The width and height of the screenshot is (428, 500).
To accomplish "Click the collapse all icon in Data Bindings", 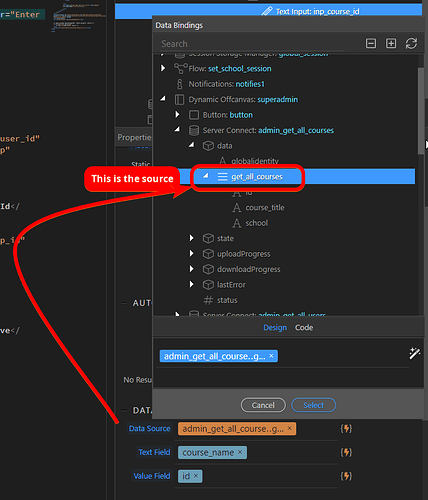I will point(371,43).
